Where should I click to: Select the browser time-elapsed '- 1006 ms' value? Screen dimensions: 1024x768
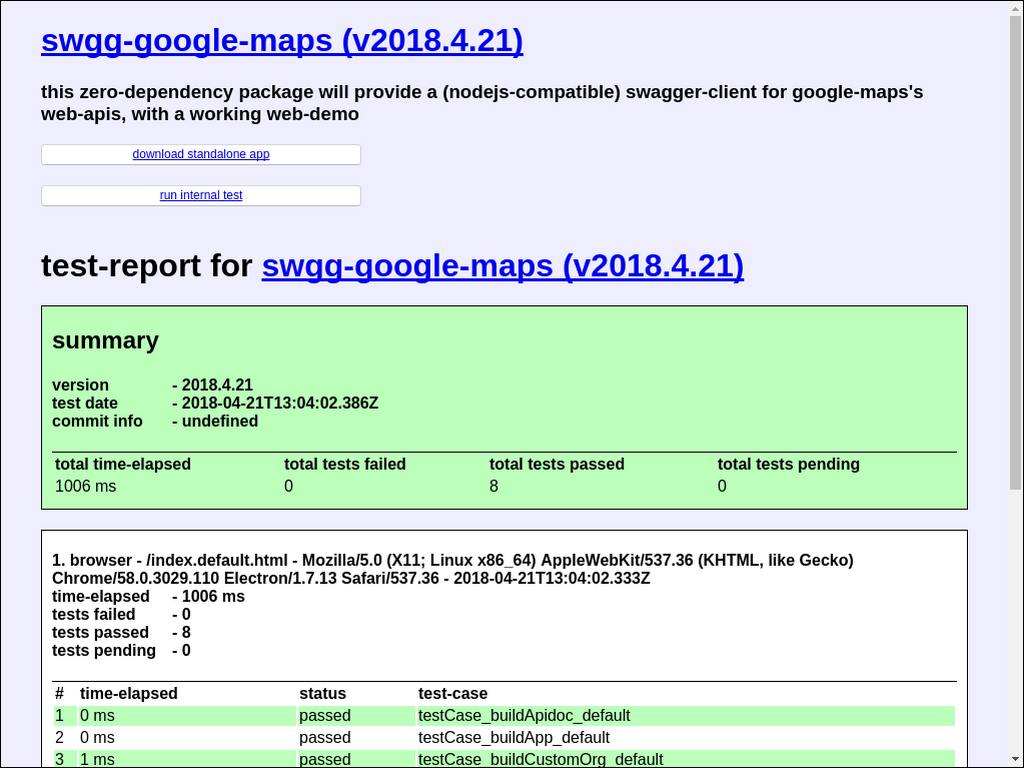(x=208, y=597)
